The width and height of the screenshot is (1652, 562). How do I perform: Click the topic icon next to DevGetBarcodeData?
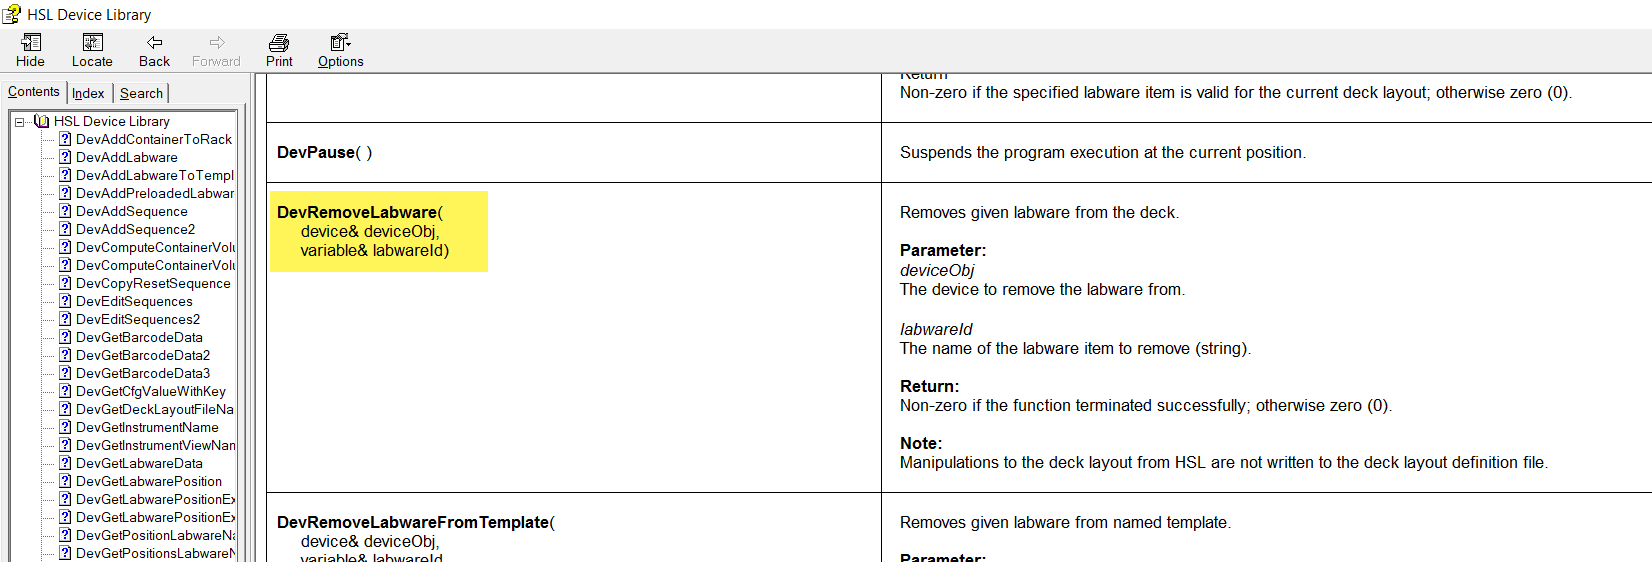pyautogui.click(x=65, y=337)
